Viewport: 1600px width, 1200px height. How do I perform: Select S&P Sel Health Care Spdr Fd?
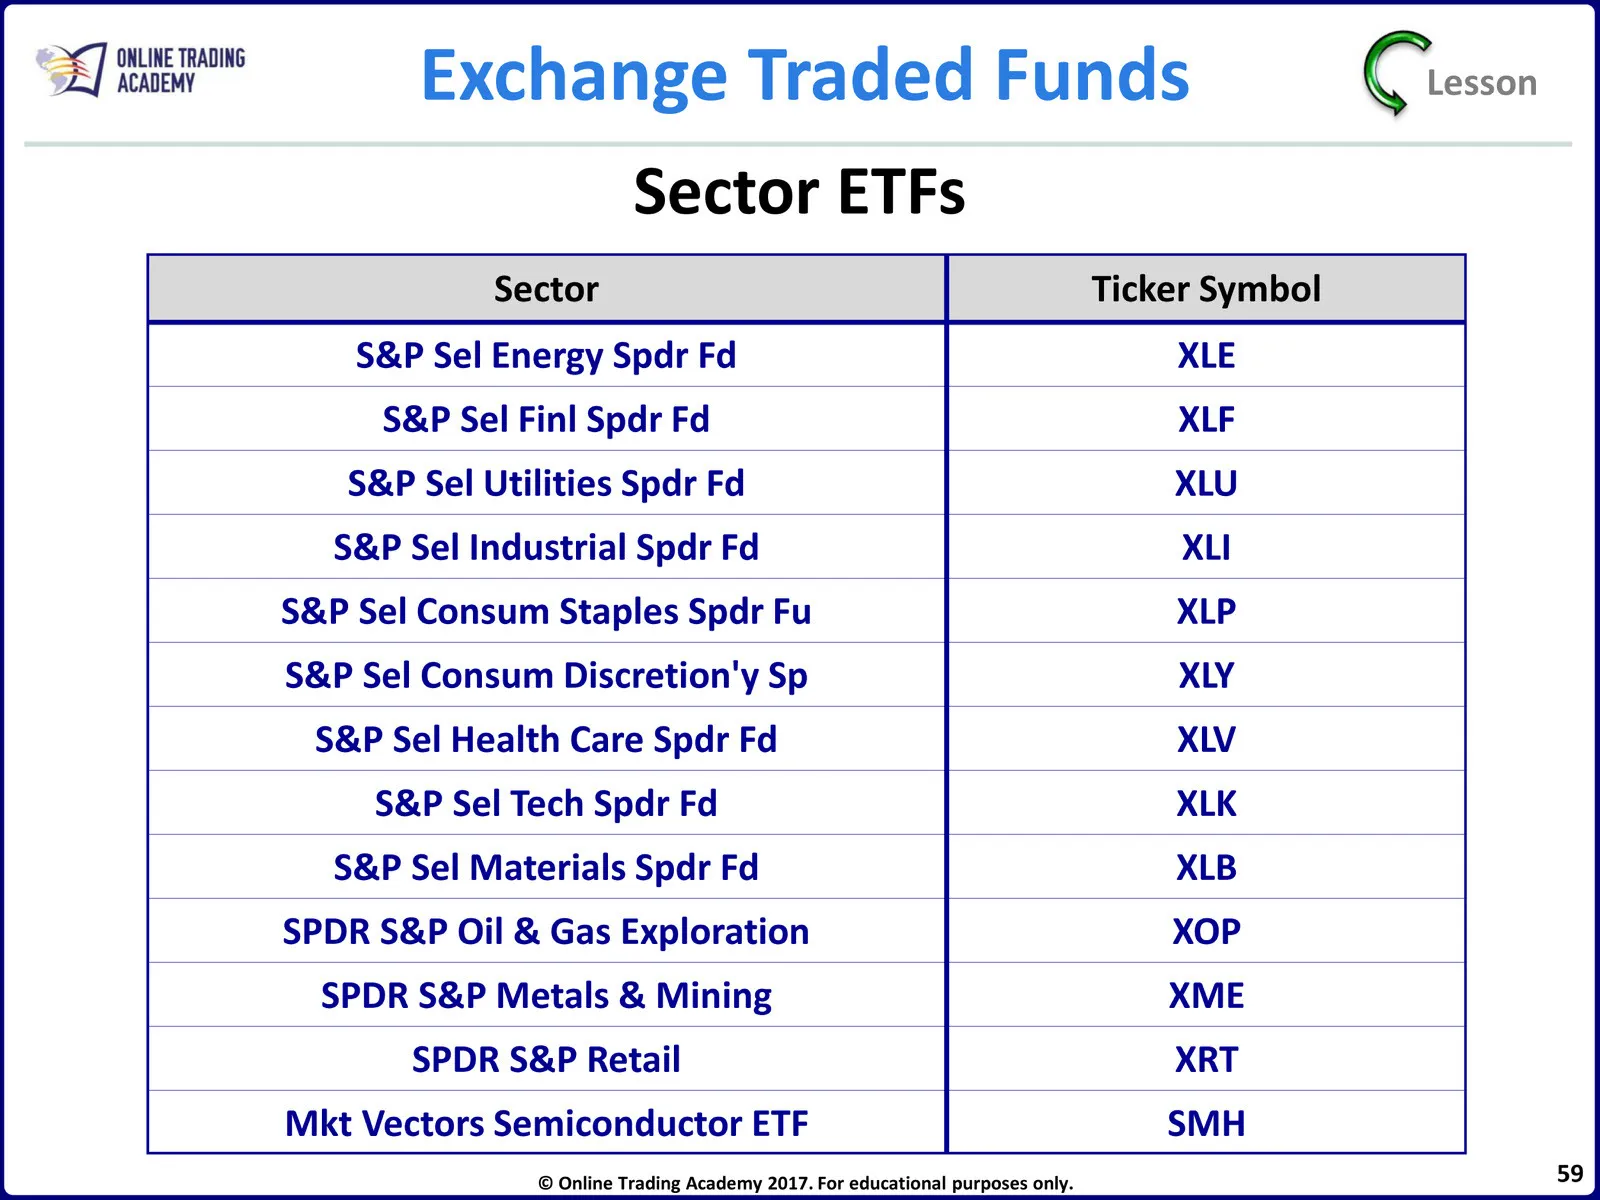pos(546,740)
